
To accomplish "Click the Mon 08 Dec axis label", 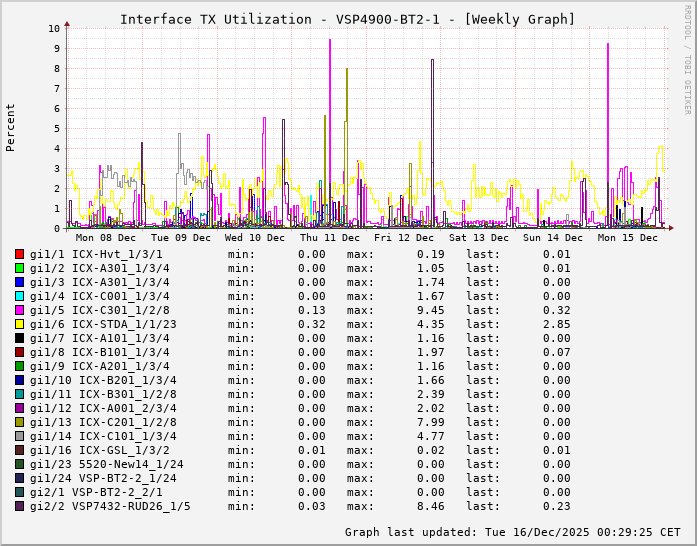I will pyautogui.click(x=106, y=238).
